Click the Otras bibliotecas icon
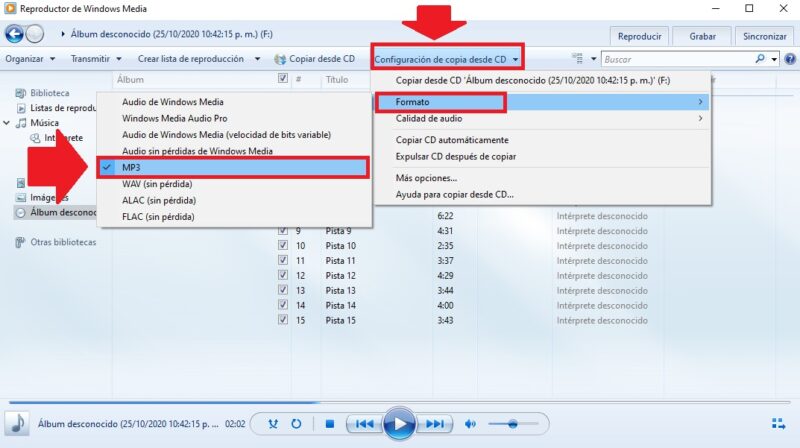 coord(20,242)
